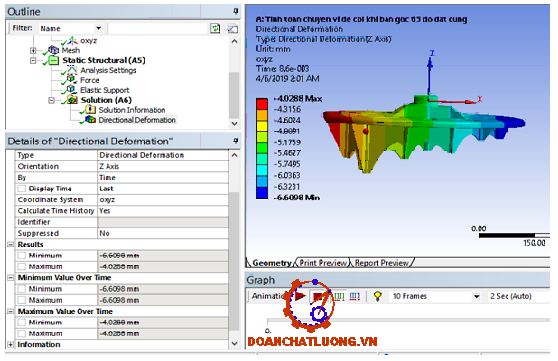
Task: Click the Outline filter text field
Action: 157,28
